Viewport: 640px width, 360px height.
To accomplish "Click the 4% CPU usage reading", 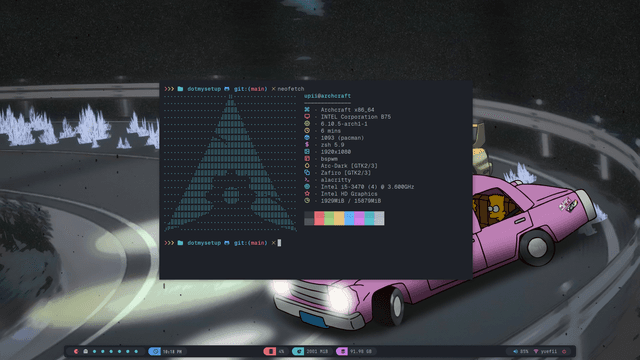I will [282, 351].
